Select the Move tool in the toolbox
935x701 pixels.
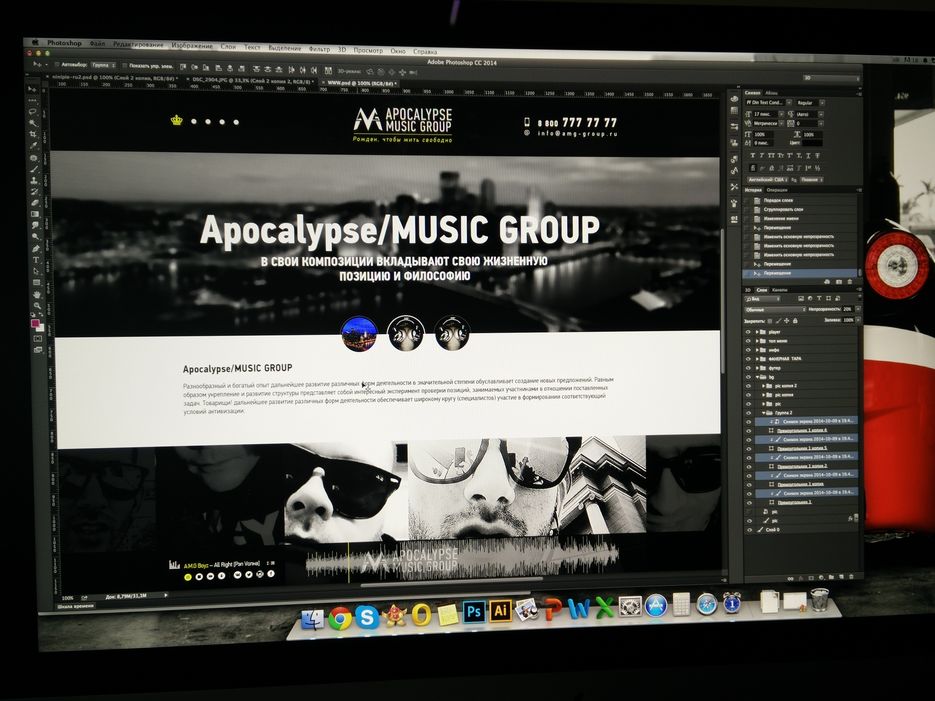[32, 89]
